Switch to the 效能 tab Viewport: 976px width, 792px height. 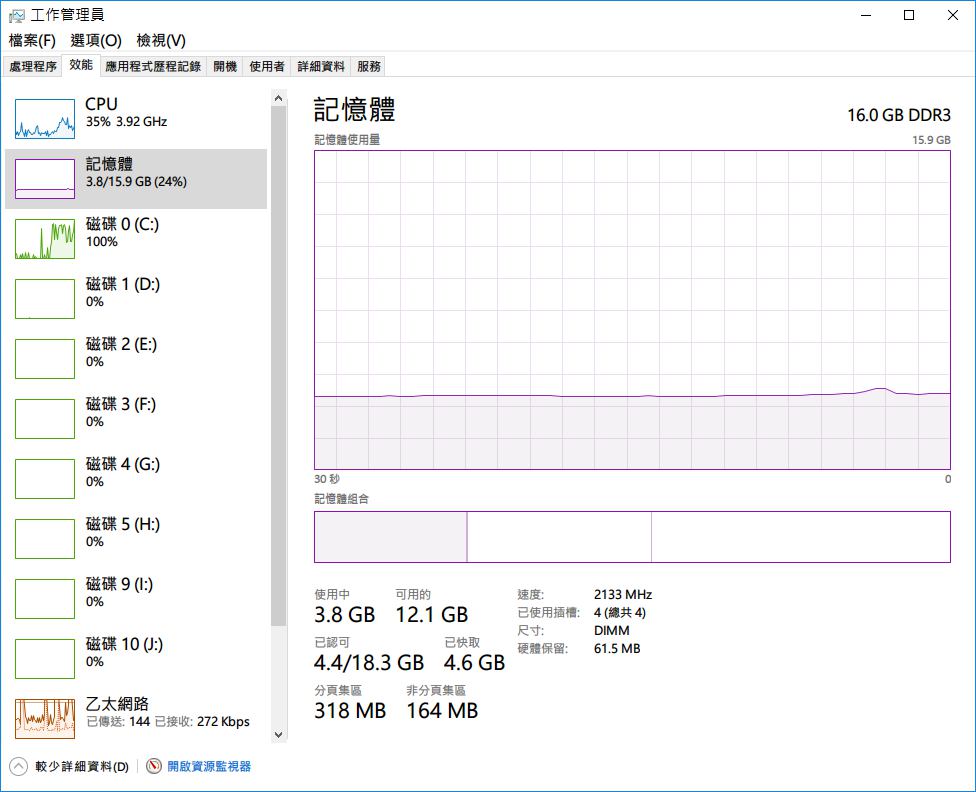point(81,65)
